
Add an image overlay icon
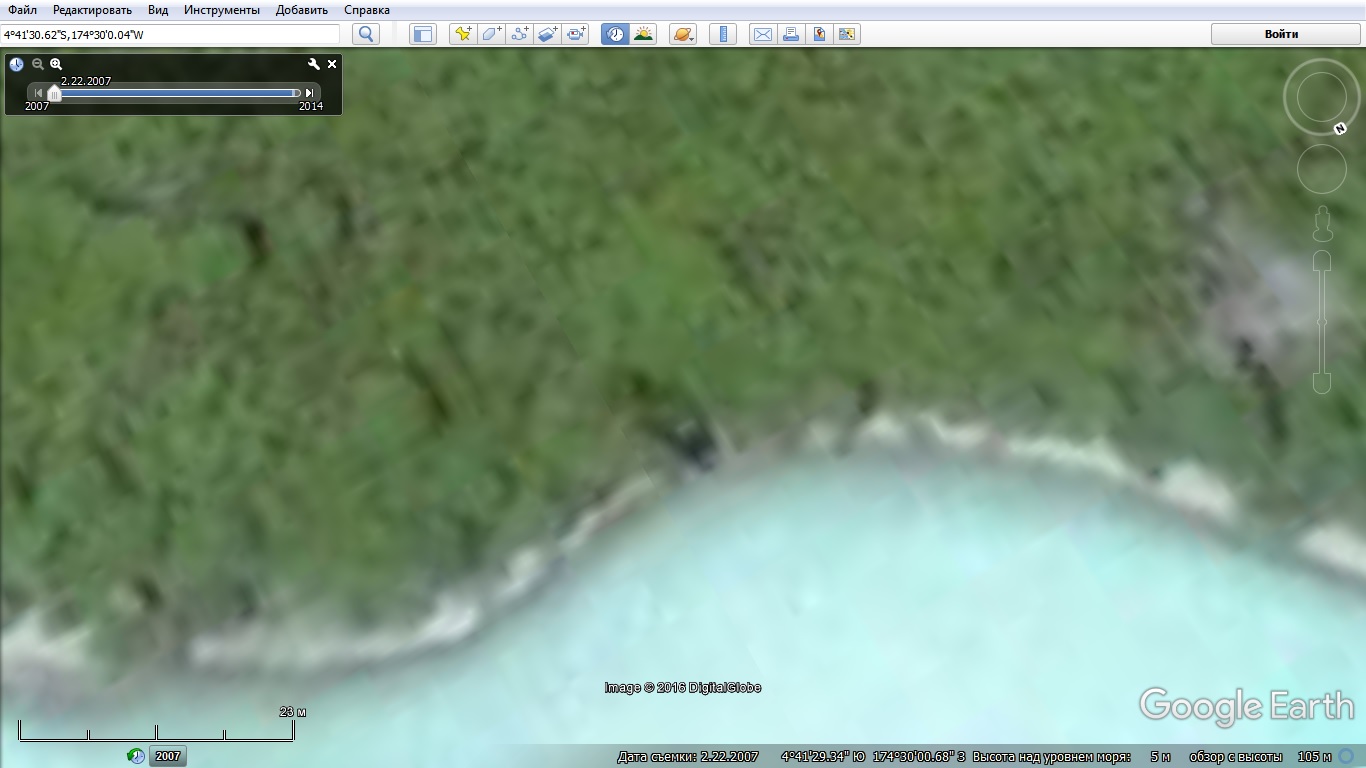547,34
